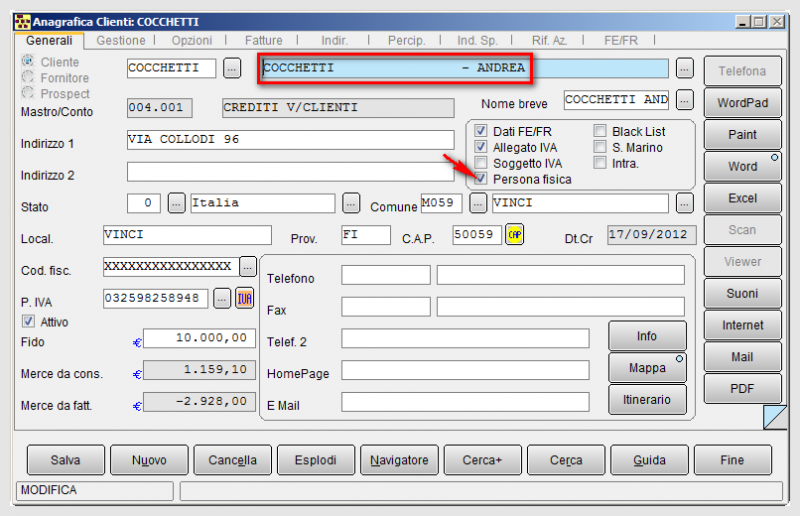
Task: Toggle the Attivo checkbox
Action: (x=28, y=322)
